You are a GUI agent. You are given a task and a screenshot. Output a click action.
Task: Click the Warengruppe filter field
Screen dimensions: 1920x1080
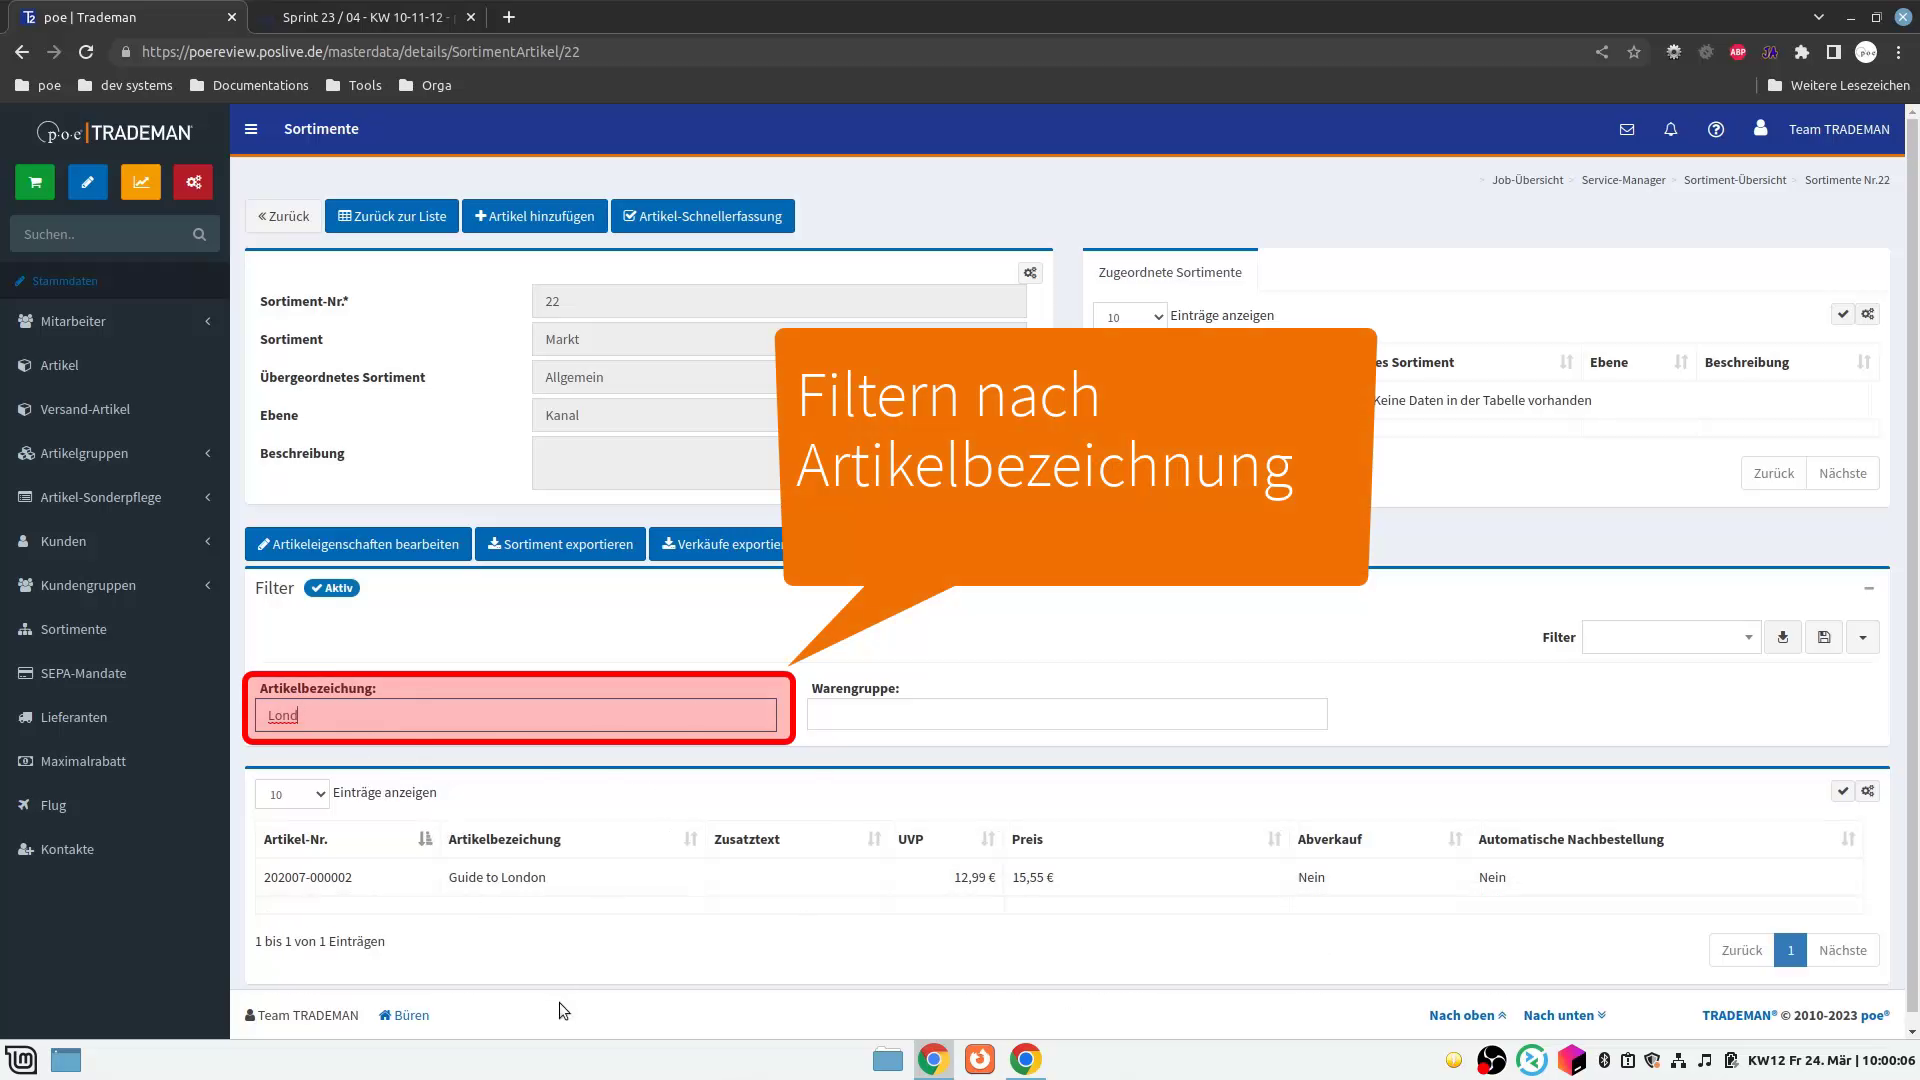(1067, 714)
